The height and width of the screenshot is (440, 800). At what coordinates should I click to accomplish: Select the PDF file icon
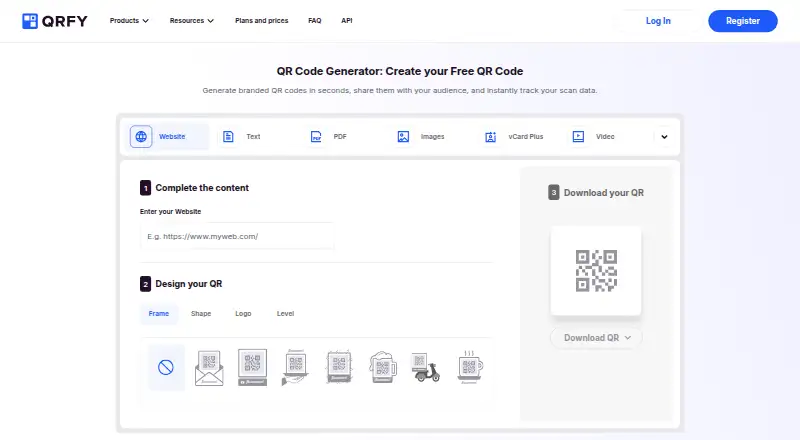pyautogui.click(x=316, y=137)
